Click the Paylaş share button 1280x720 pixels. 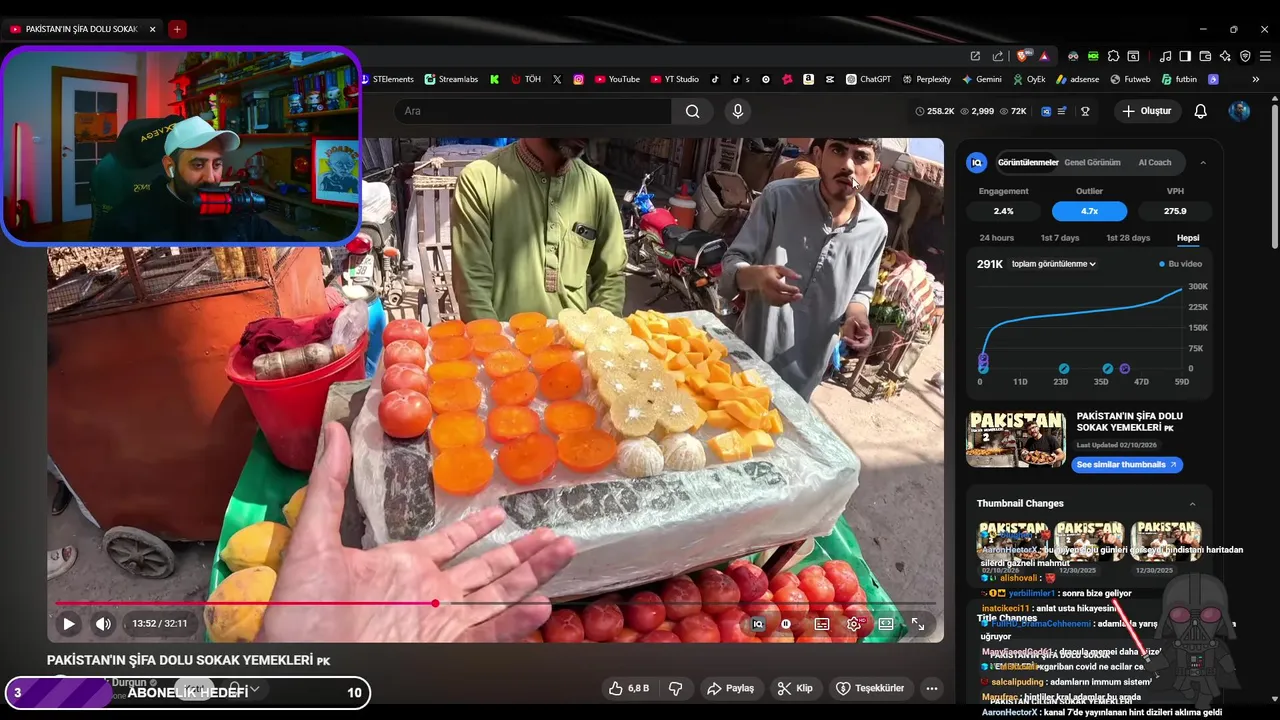point(730,688)
